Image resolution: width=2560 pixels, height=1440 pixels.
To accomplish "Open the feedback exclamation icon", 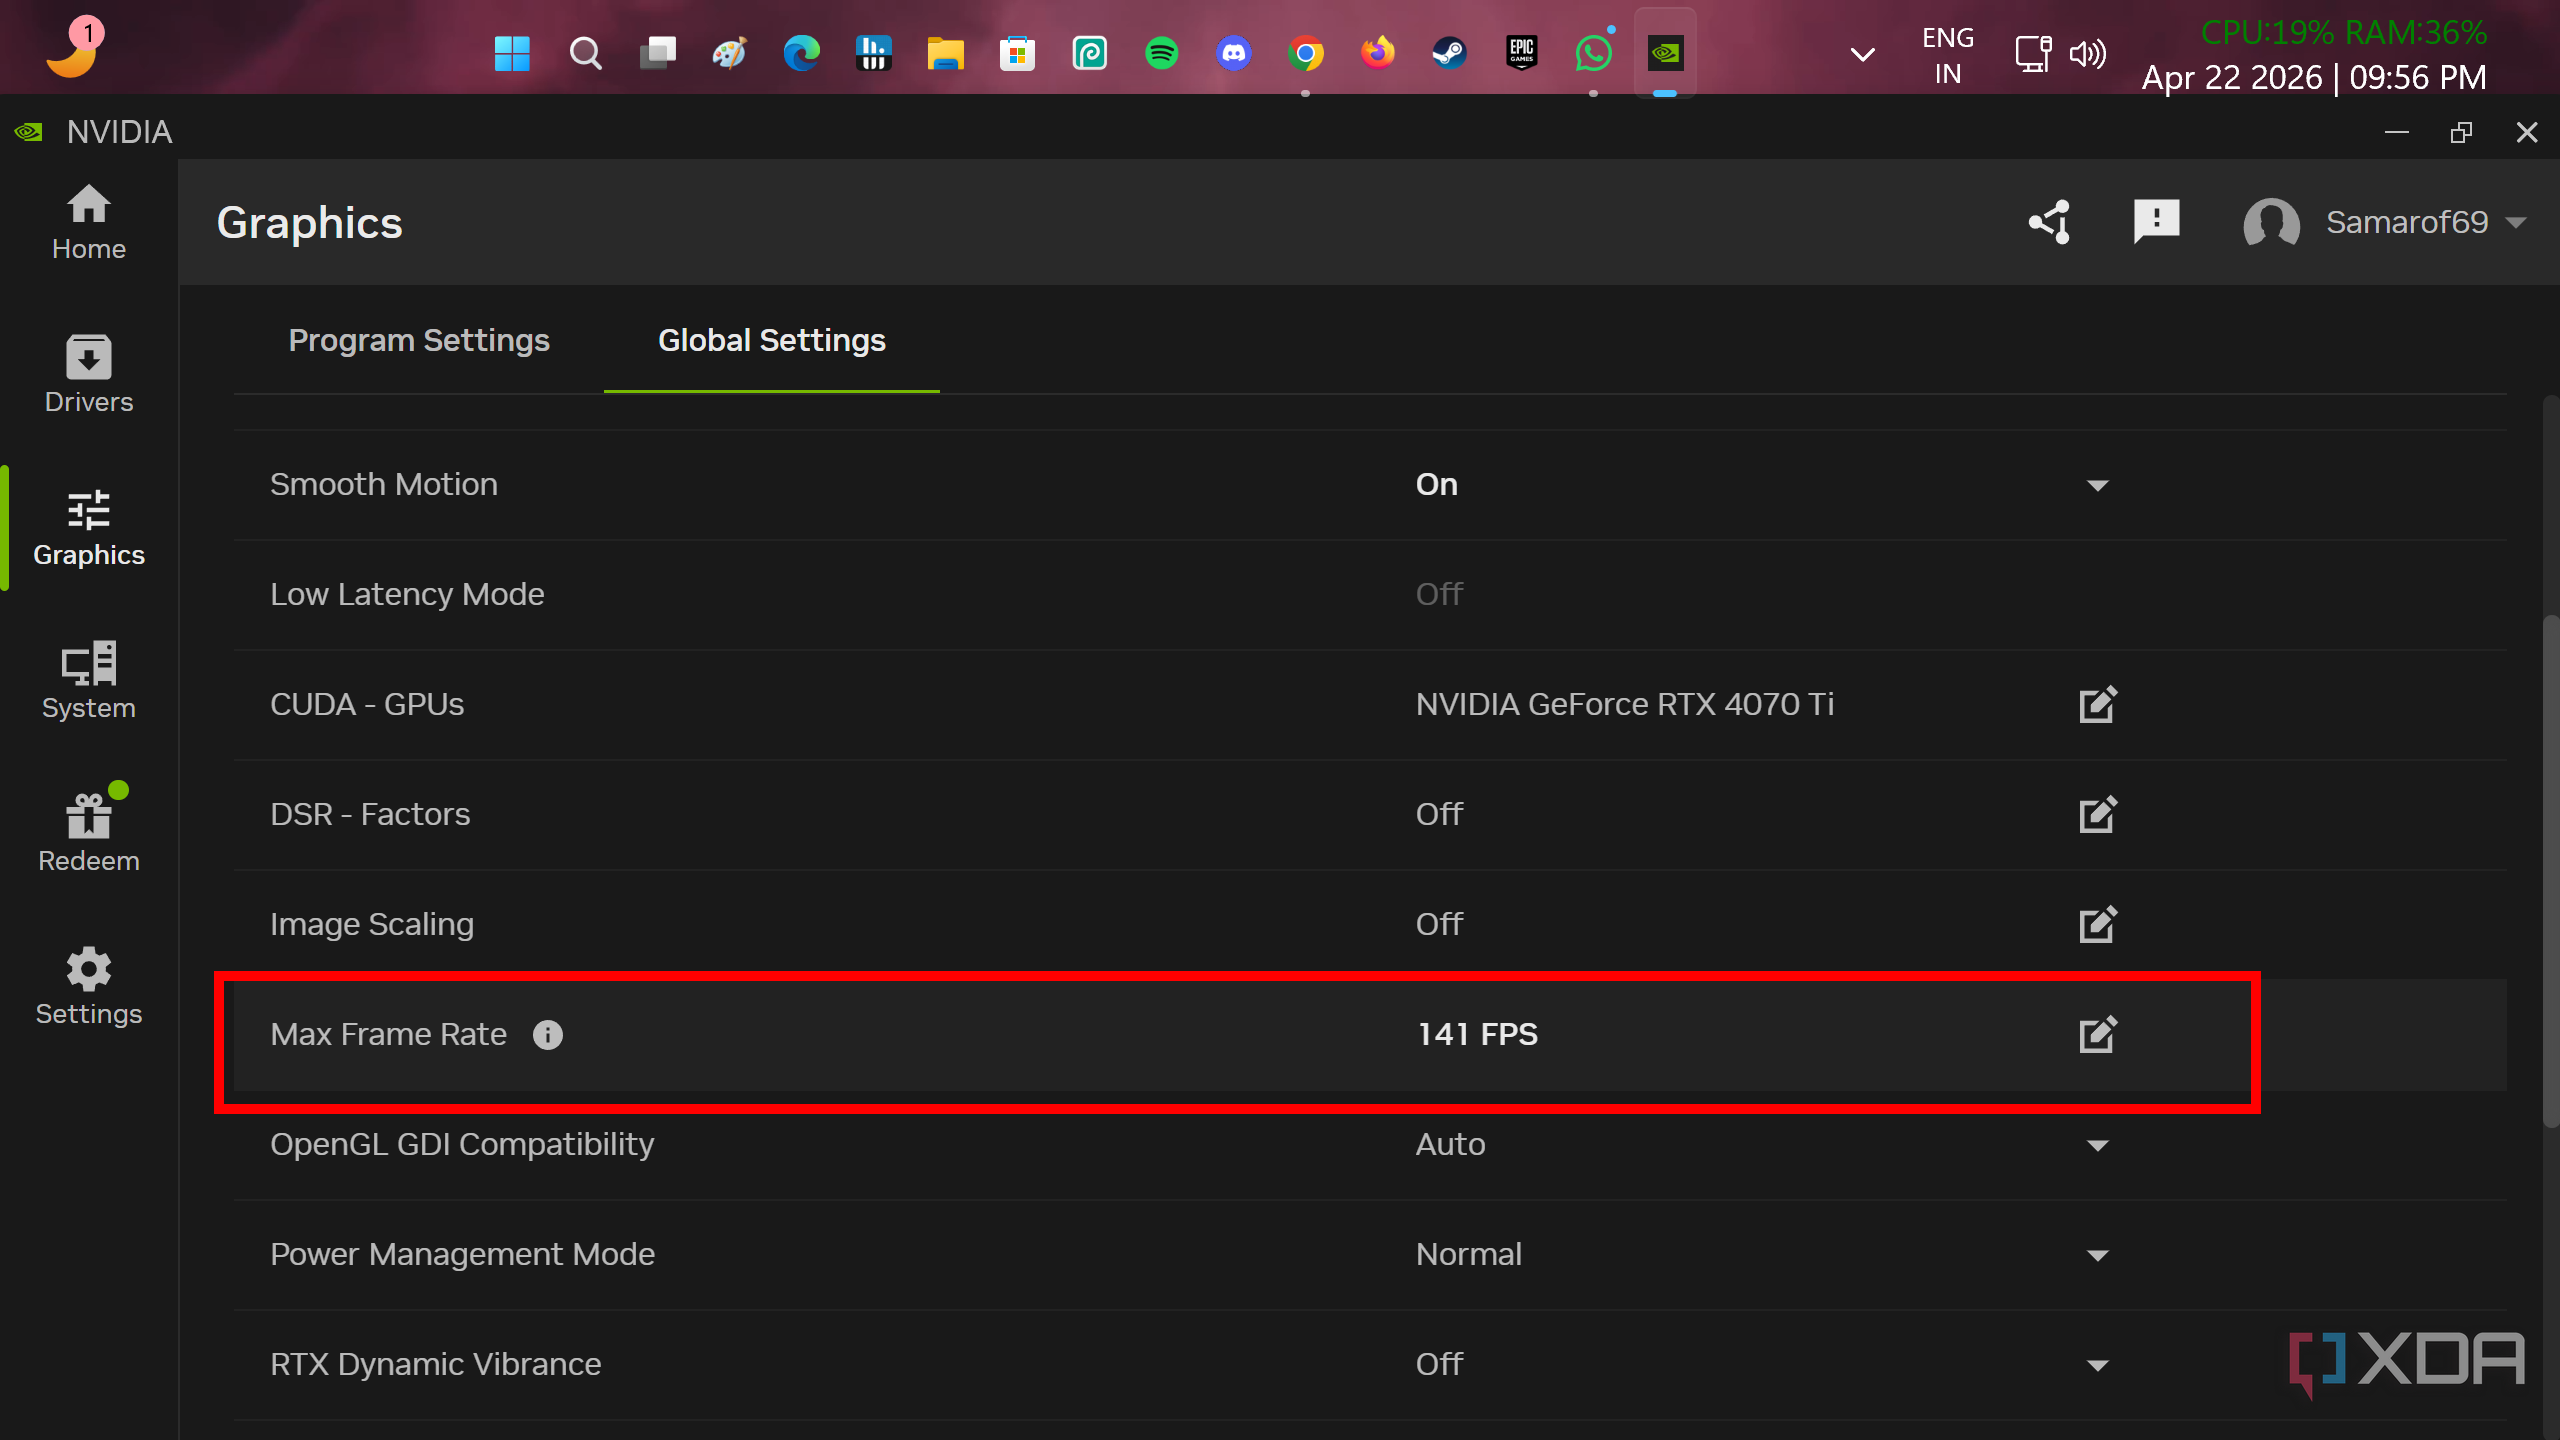I will (x=2157, y=222).
